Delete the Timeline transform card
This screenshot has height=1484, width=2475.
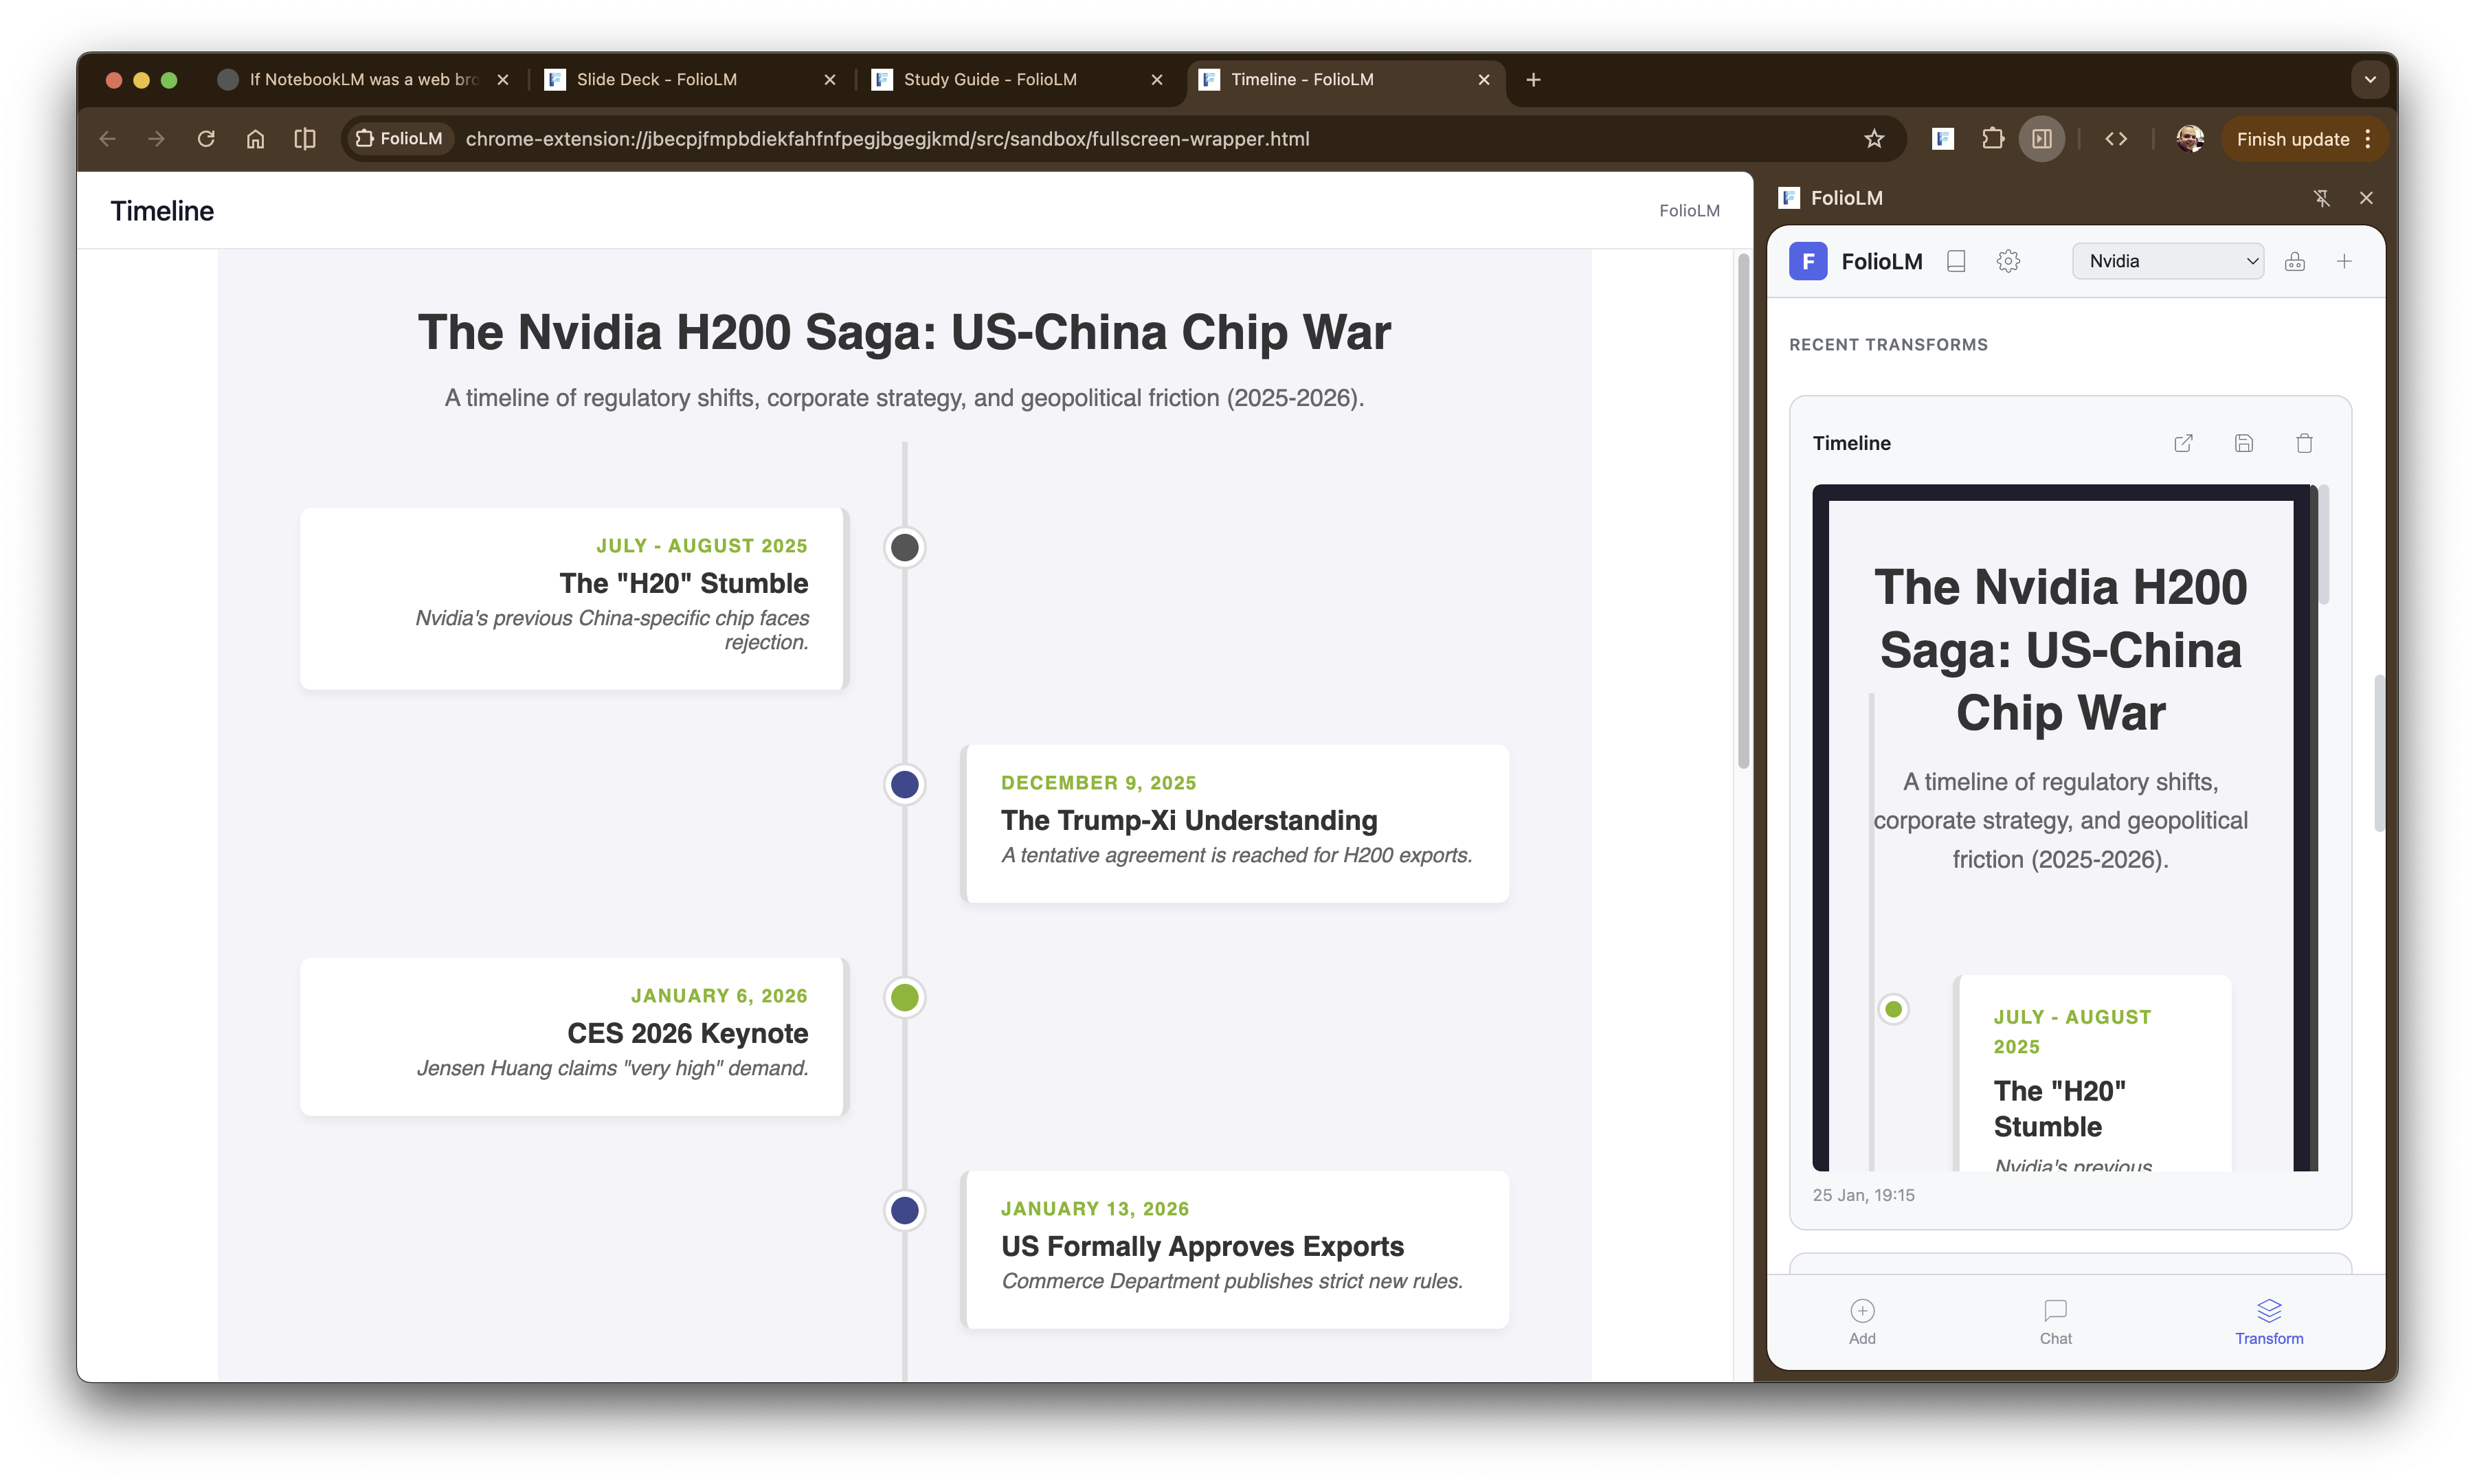pyautogui.click(x=2304, y=443)
